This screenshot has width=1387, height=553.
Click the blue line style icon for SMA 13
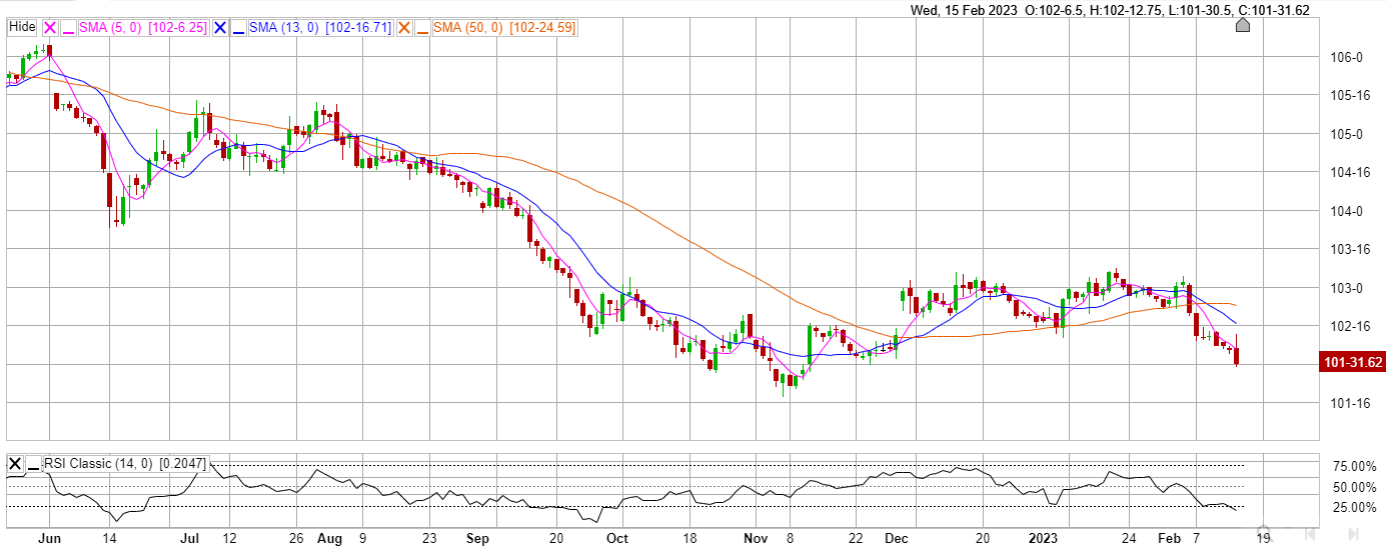coord(239,28)
